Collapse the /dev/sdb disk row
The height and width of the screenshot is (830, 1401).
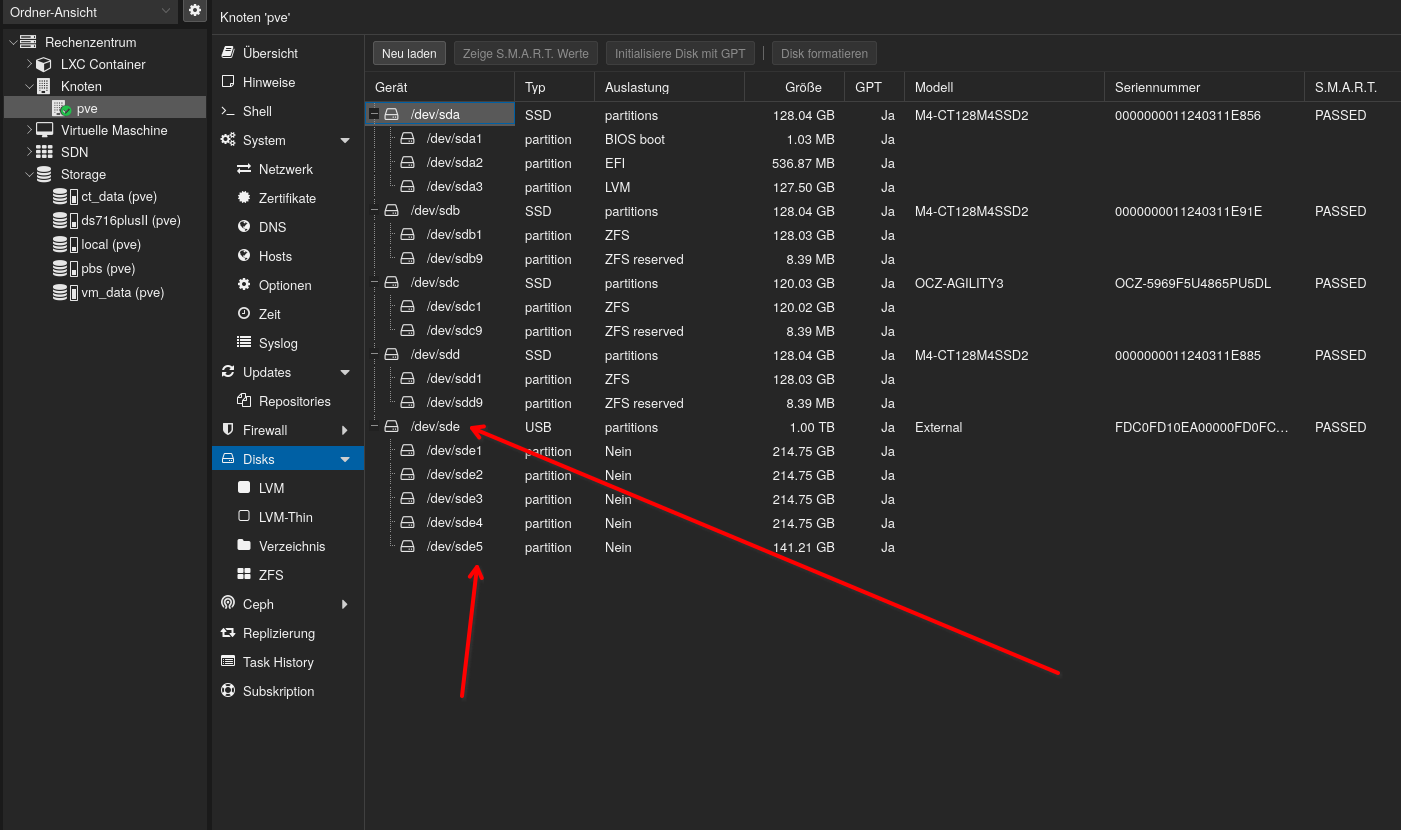pos(374,211)
